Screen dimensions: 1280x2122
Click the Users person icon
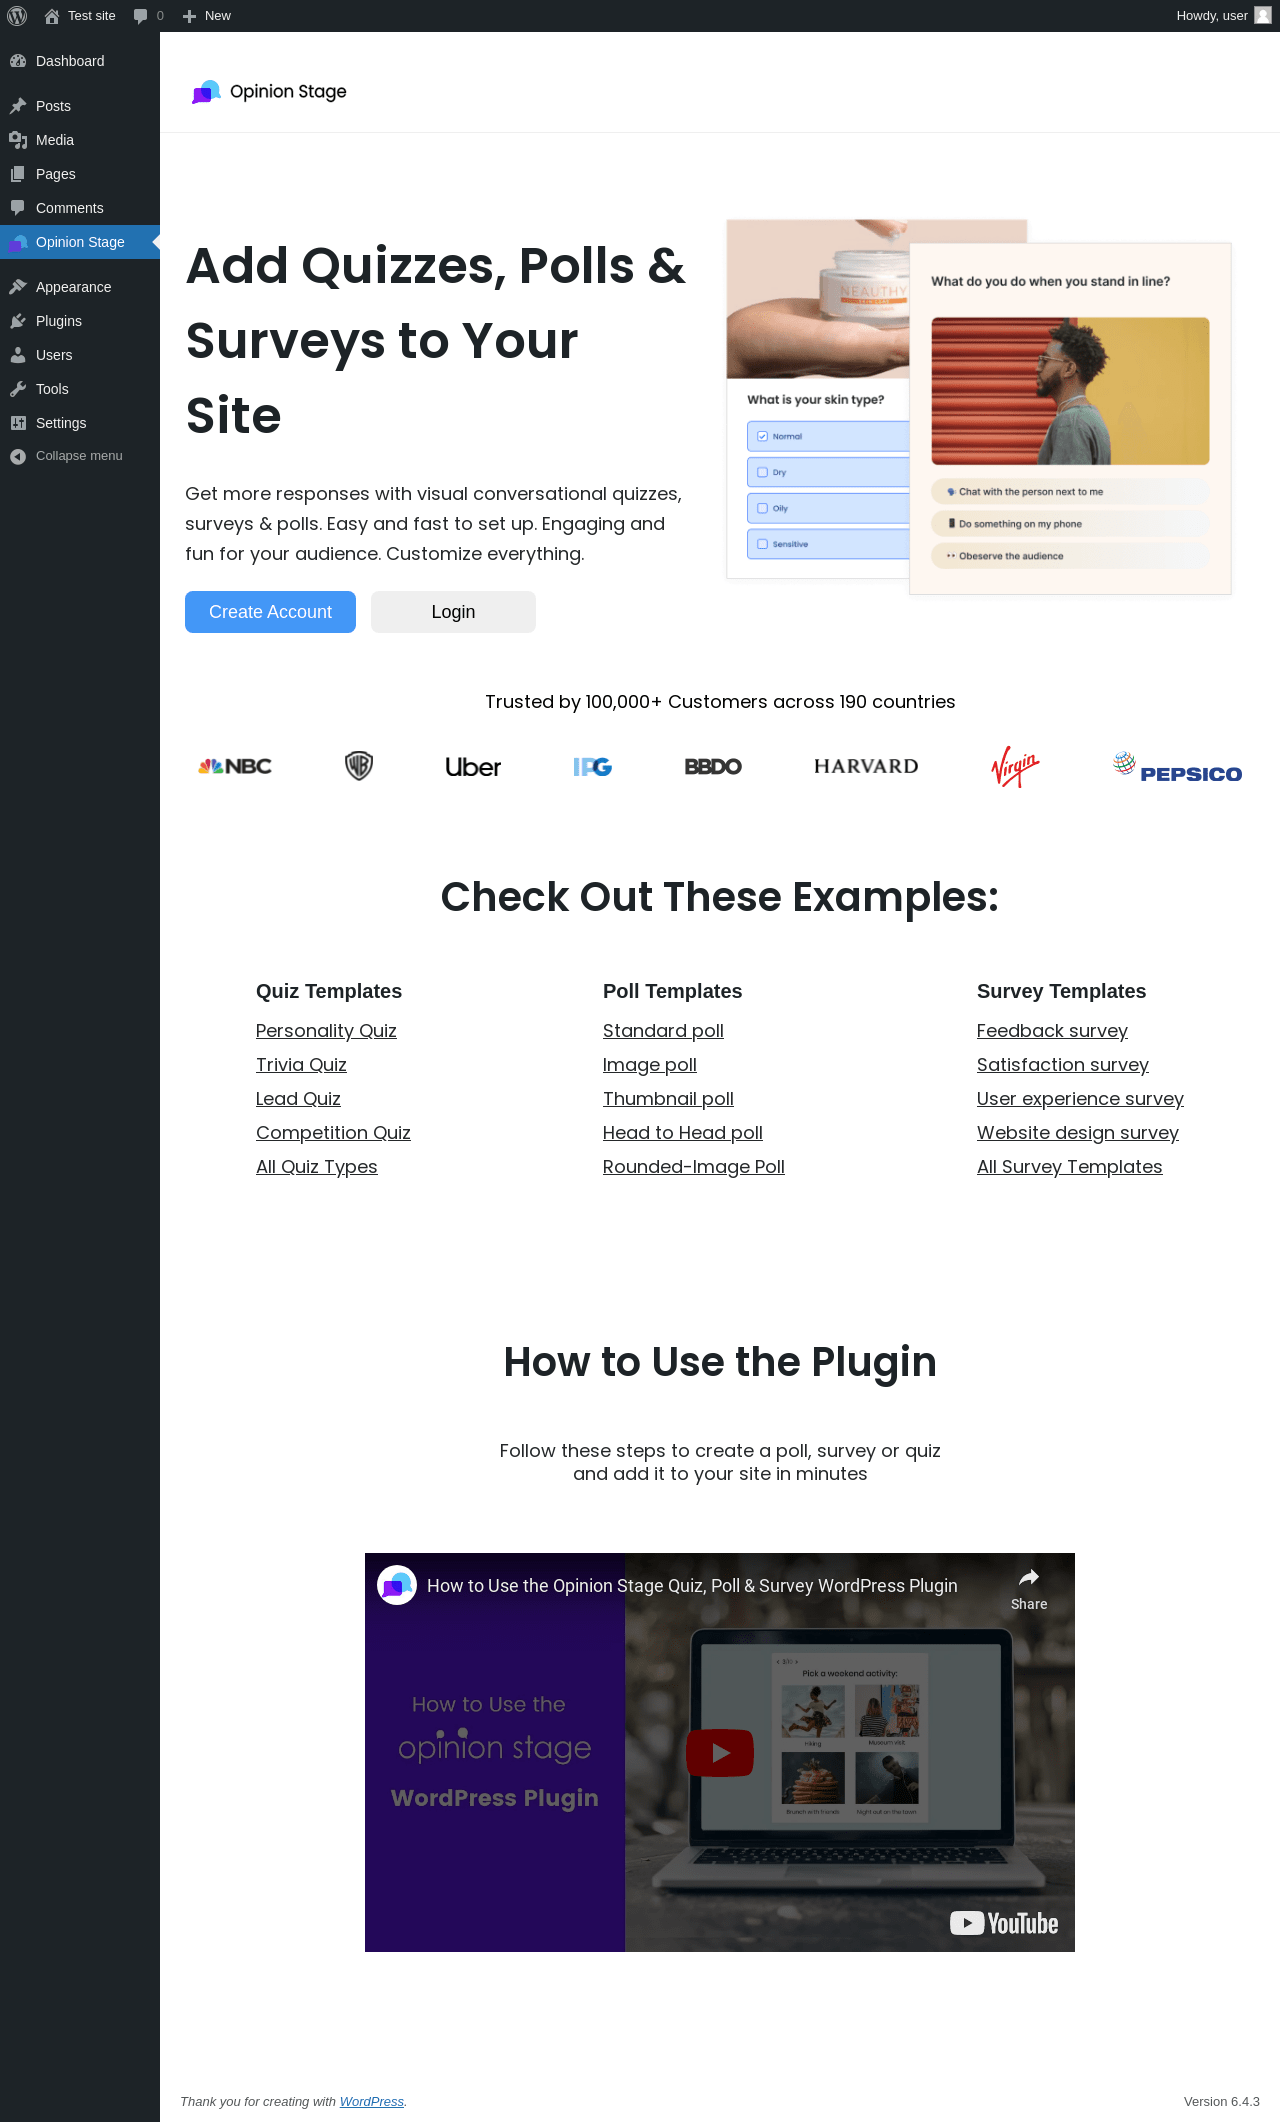[18, 355]
